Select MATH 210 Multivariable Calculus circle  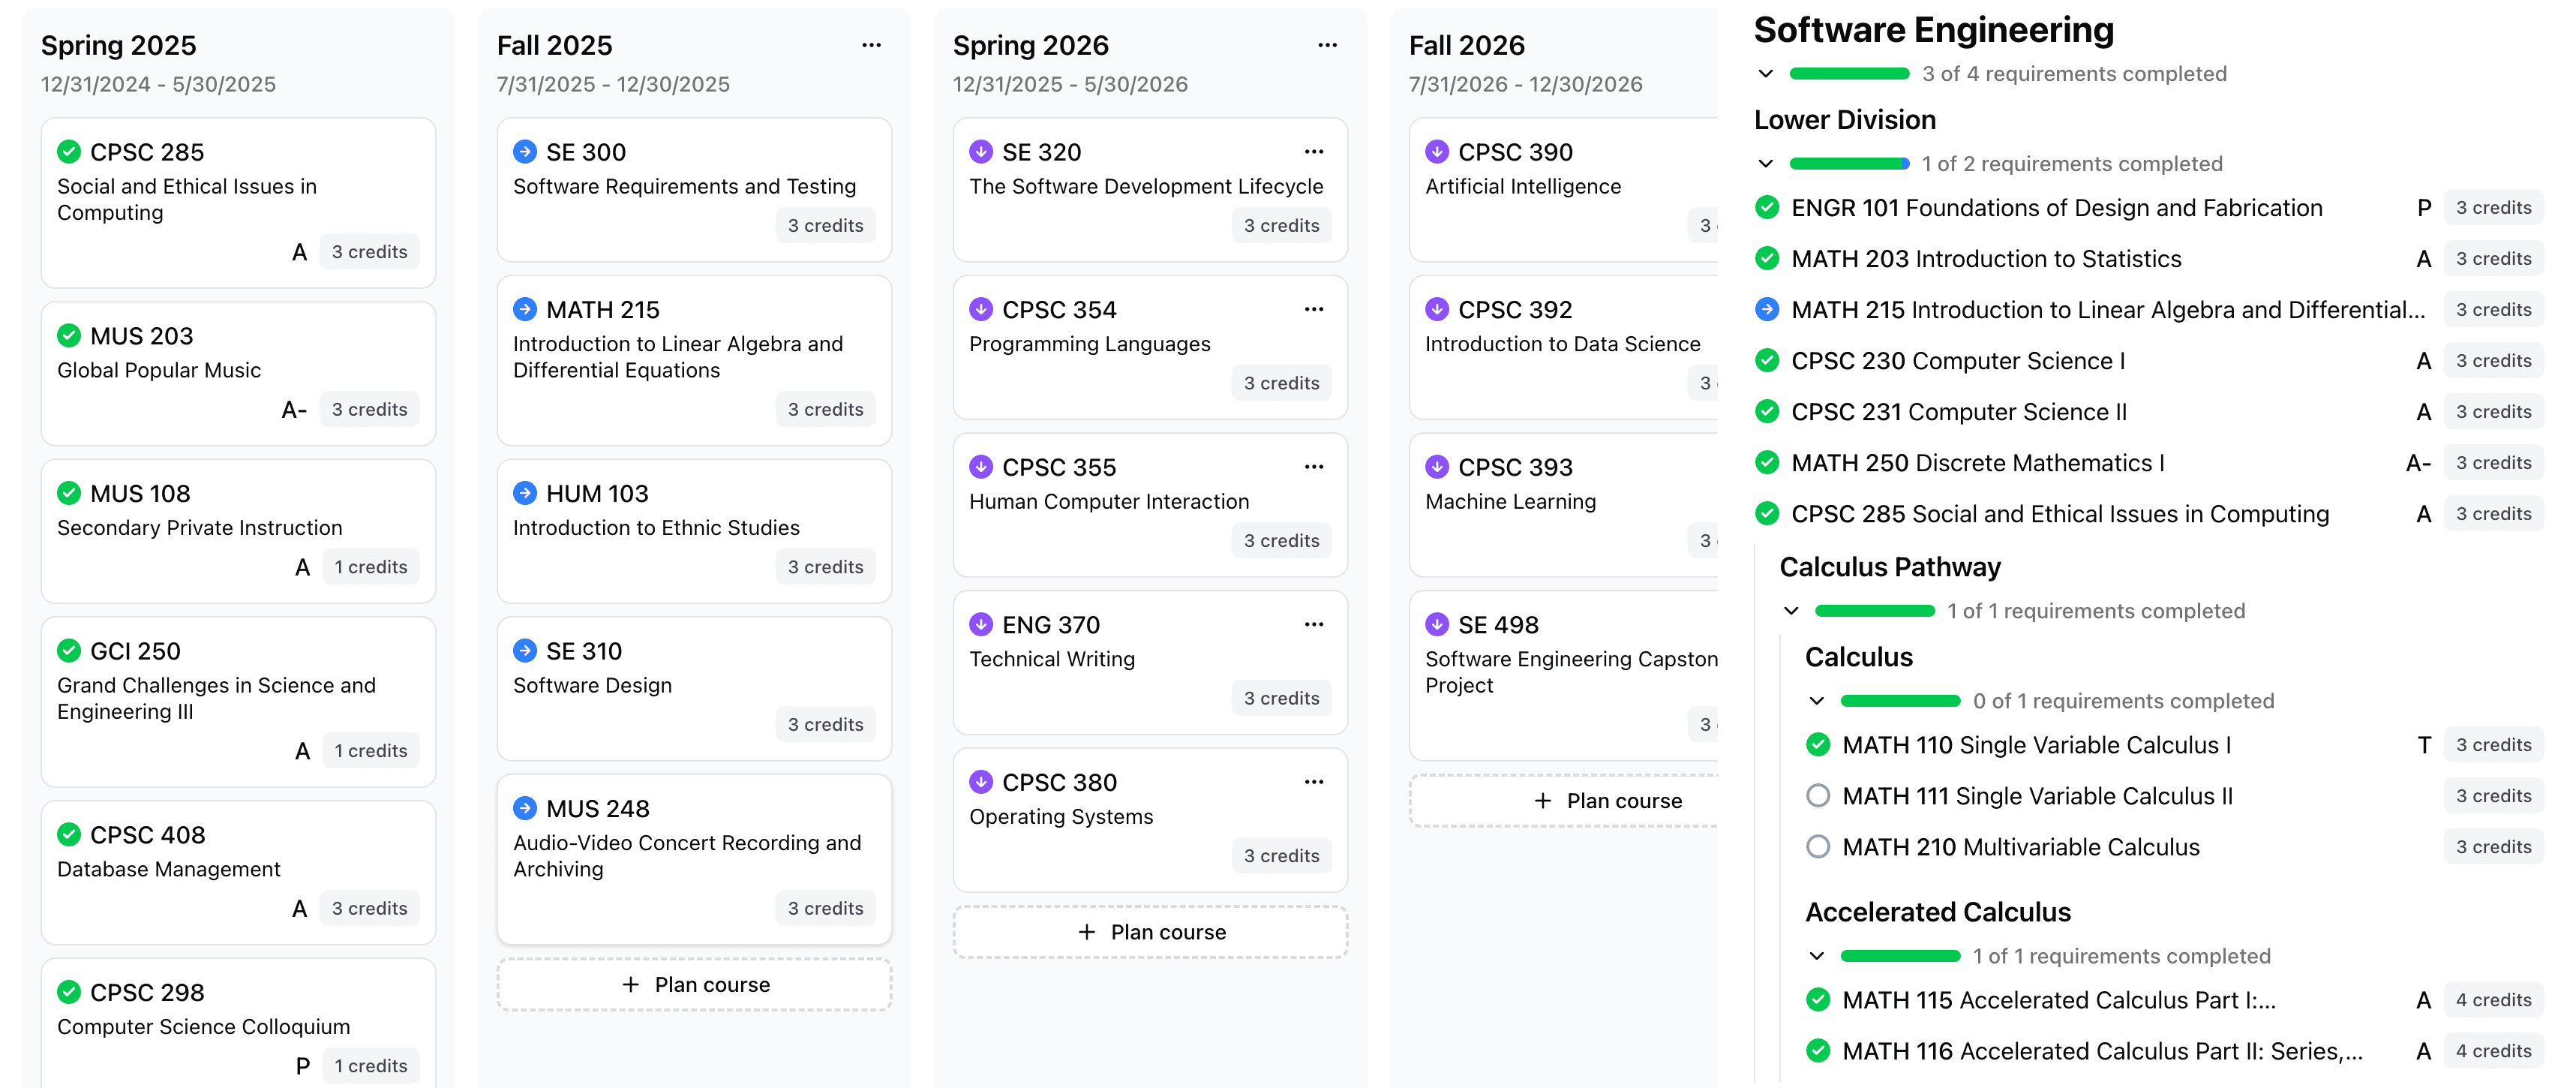tap(1818, 847)
